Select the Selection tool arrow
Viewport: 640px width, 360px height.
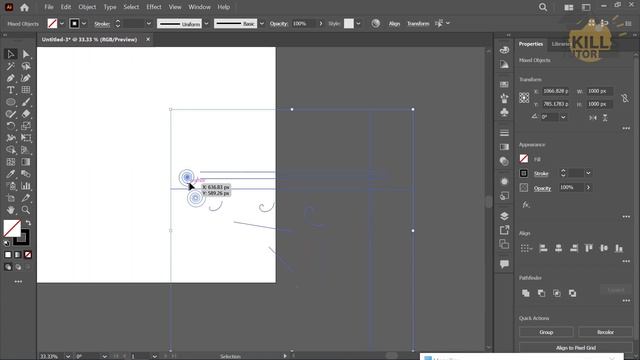tap(11, 54)
